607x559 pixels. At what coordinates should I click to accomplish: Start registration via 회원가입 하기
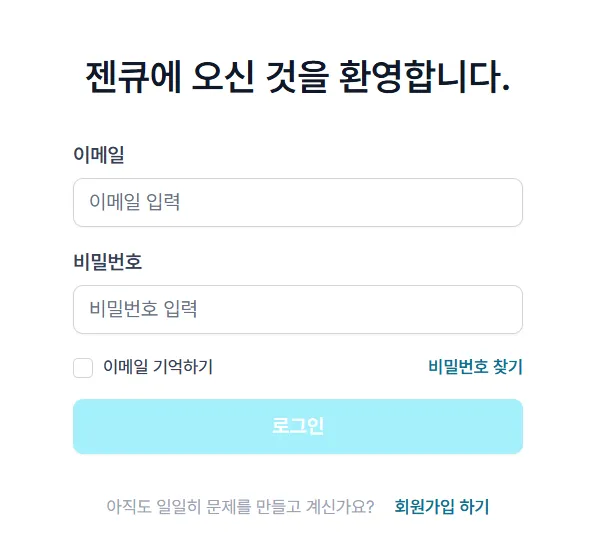(442, 506)
